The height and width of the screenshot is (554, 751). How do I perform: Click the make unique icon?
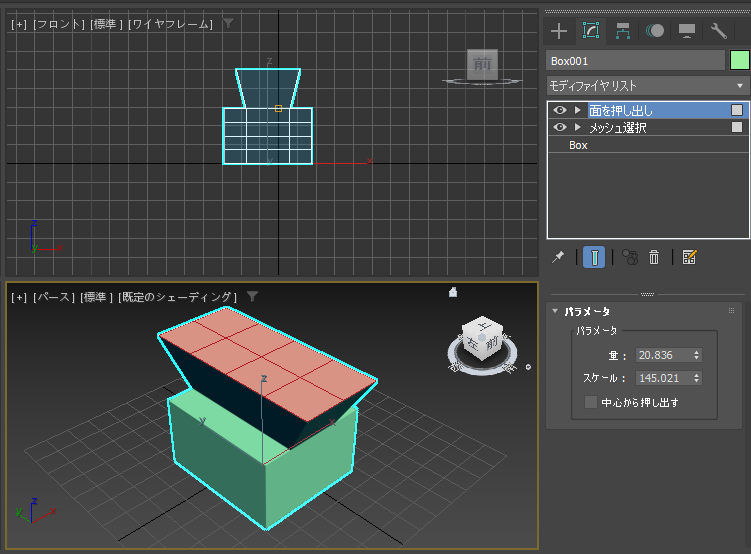[x=630, y=257]
